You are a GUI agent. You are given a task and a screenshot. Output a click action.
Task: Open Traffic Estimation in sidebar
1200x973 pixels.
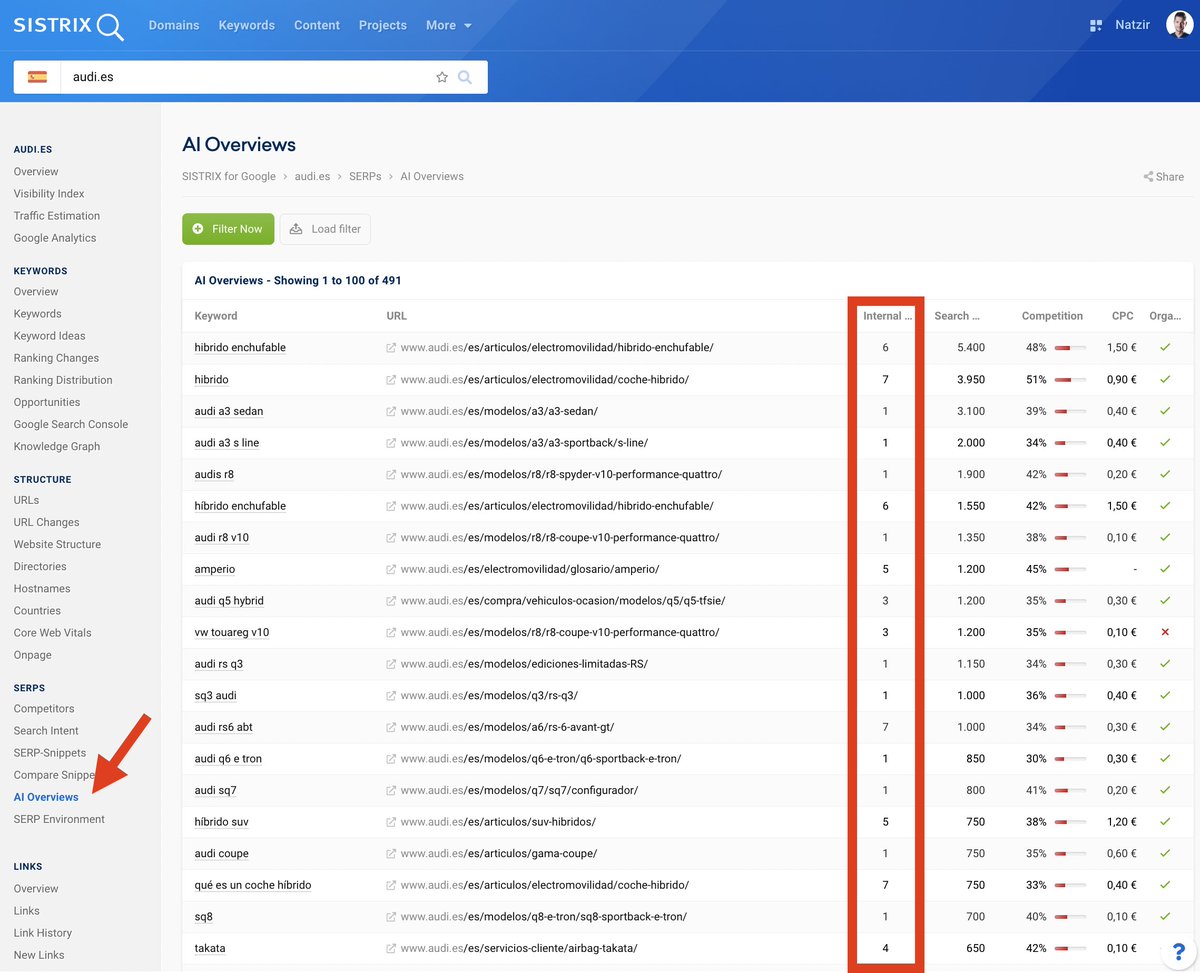coord(57,216)
